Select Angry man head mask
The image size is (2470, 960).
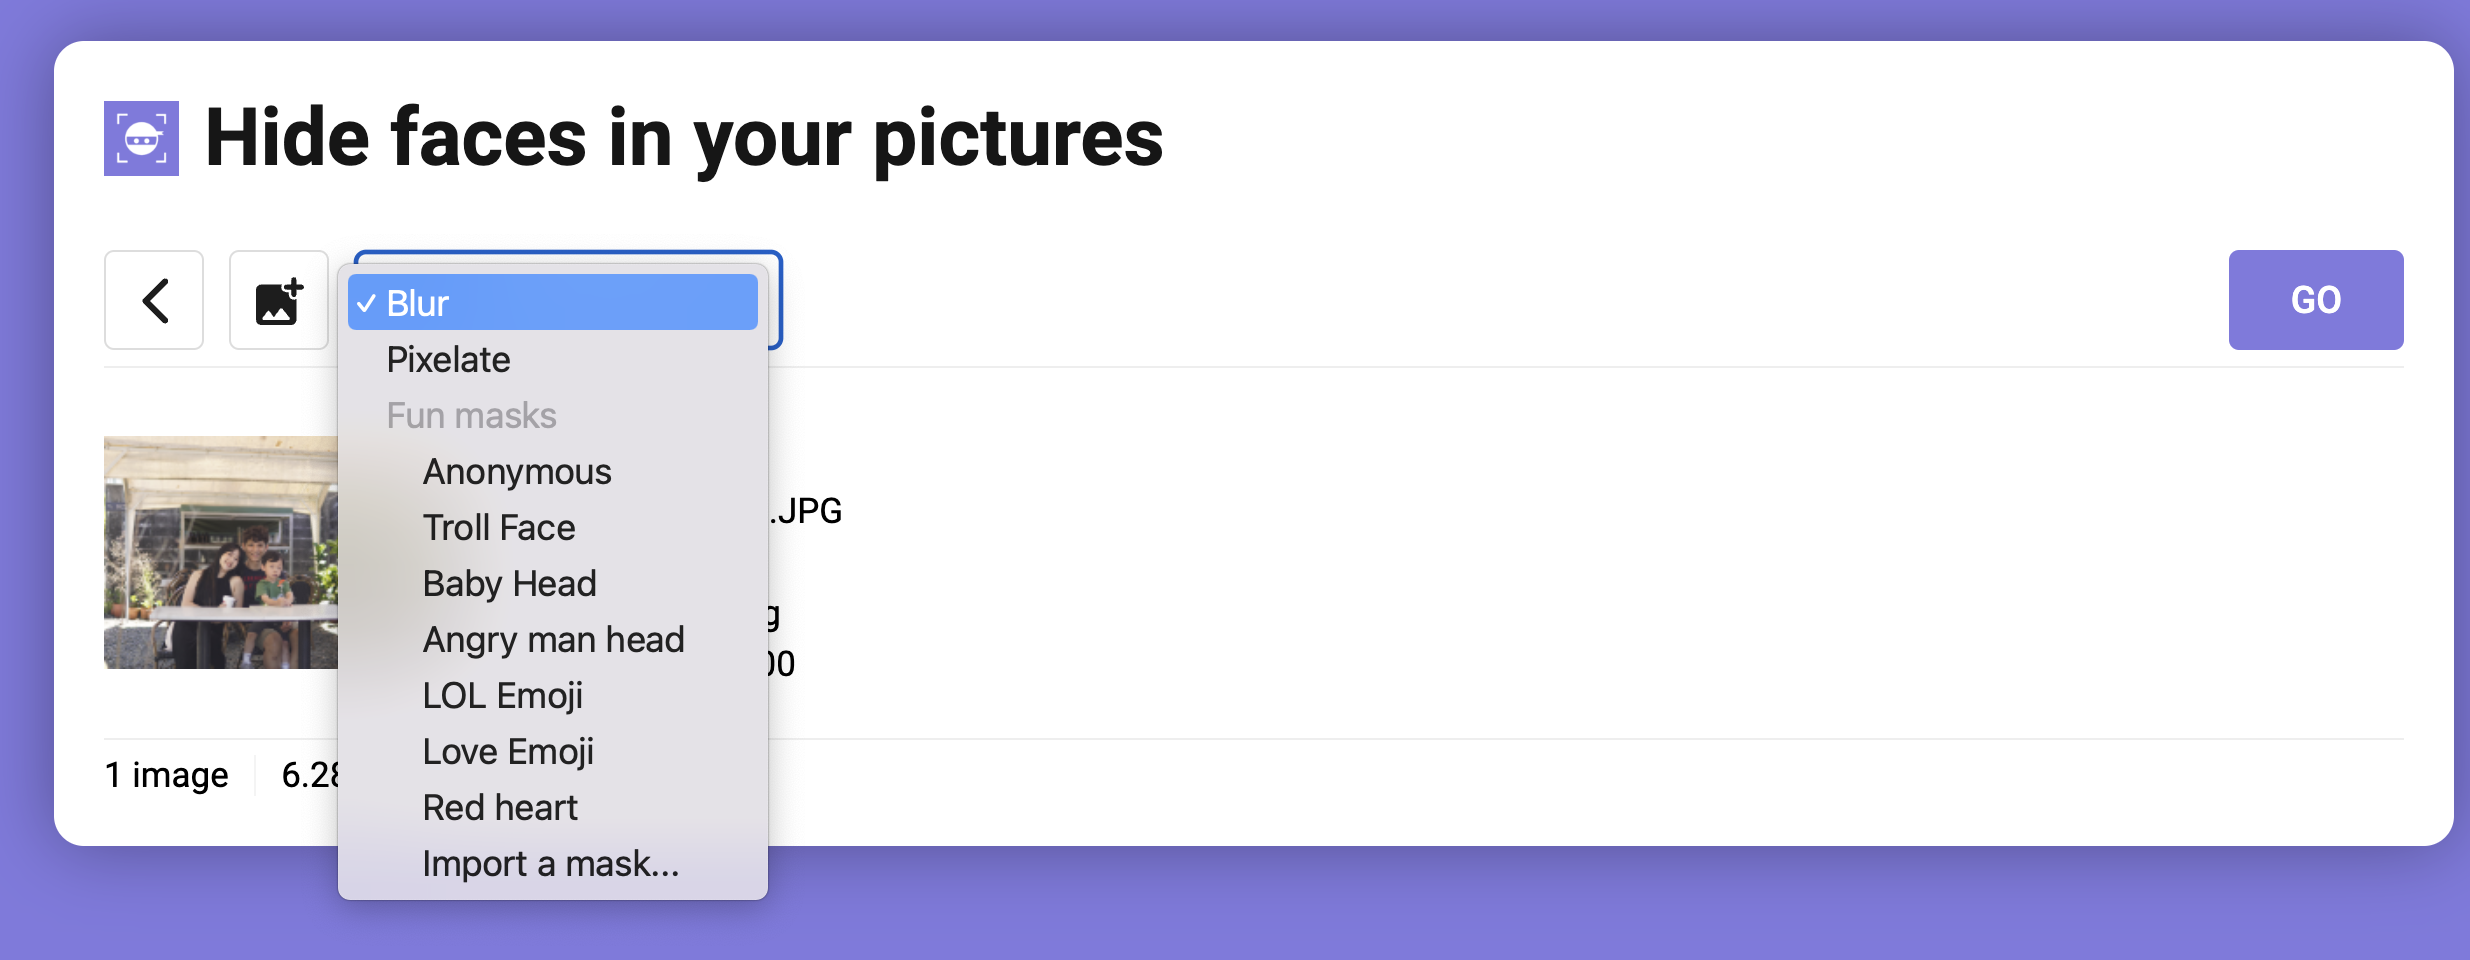point(553,640)
